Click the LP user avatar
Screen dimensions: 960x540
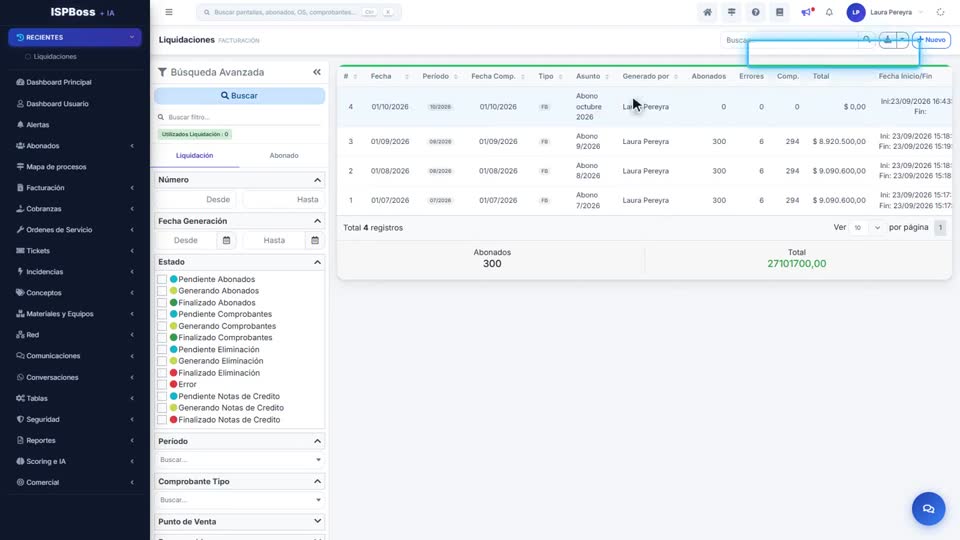point(855,12)
